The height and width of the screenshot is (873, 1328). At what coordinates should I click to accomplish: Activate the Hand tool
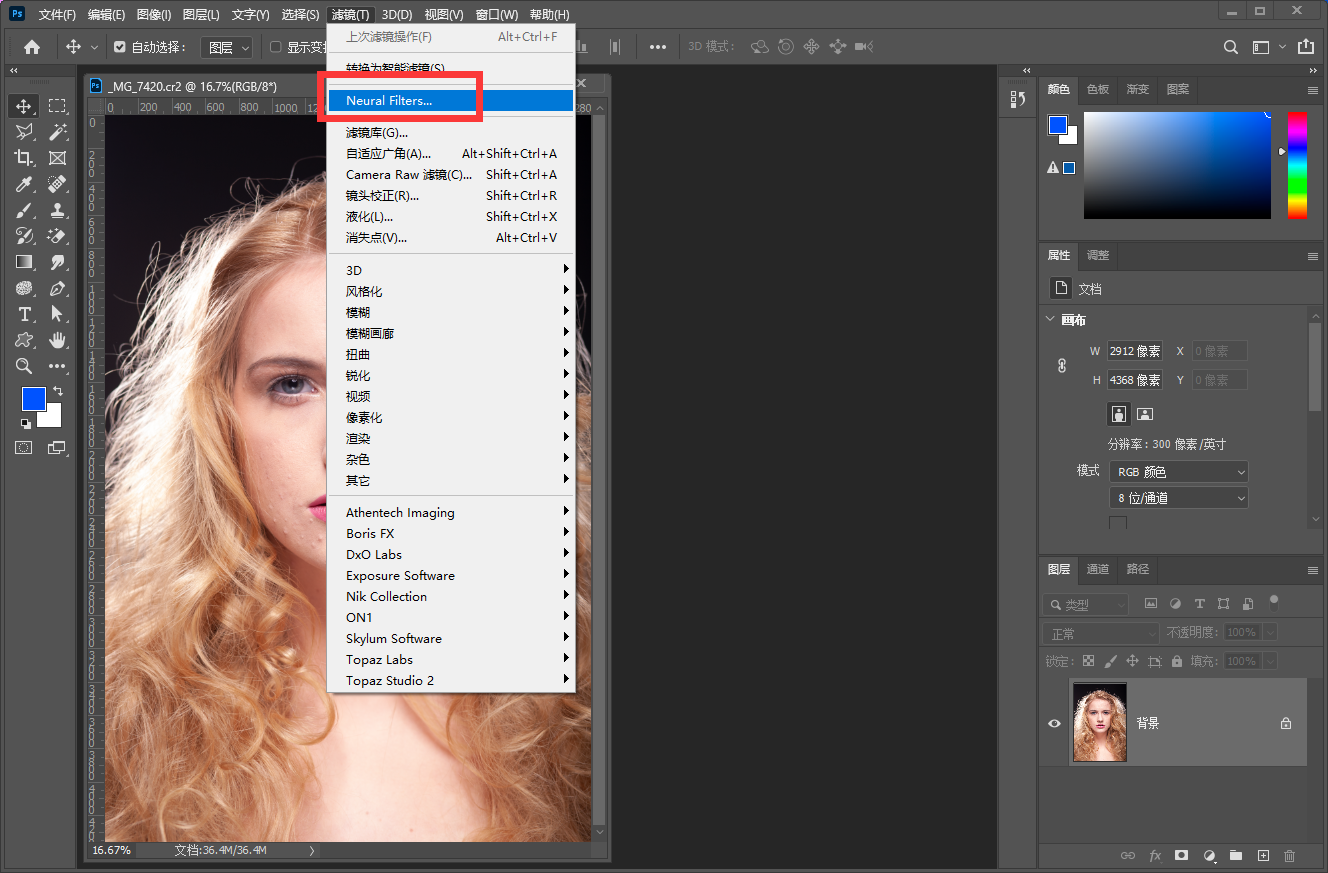(x=57, y=340)
